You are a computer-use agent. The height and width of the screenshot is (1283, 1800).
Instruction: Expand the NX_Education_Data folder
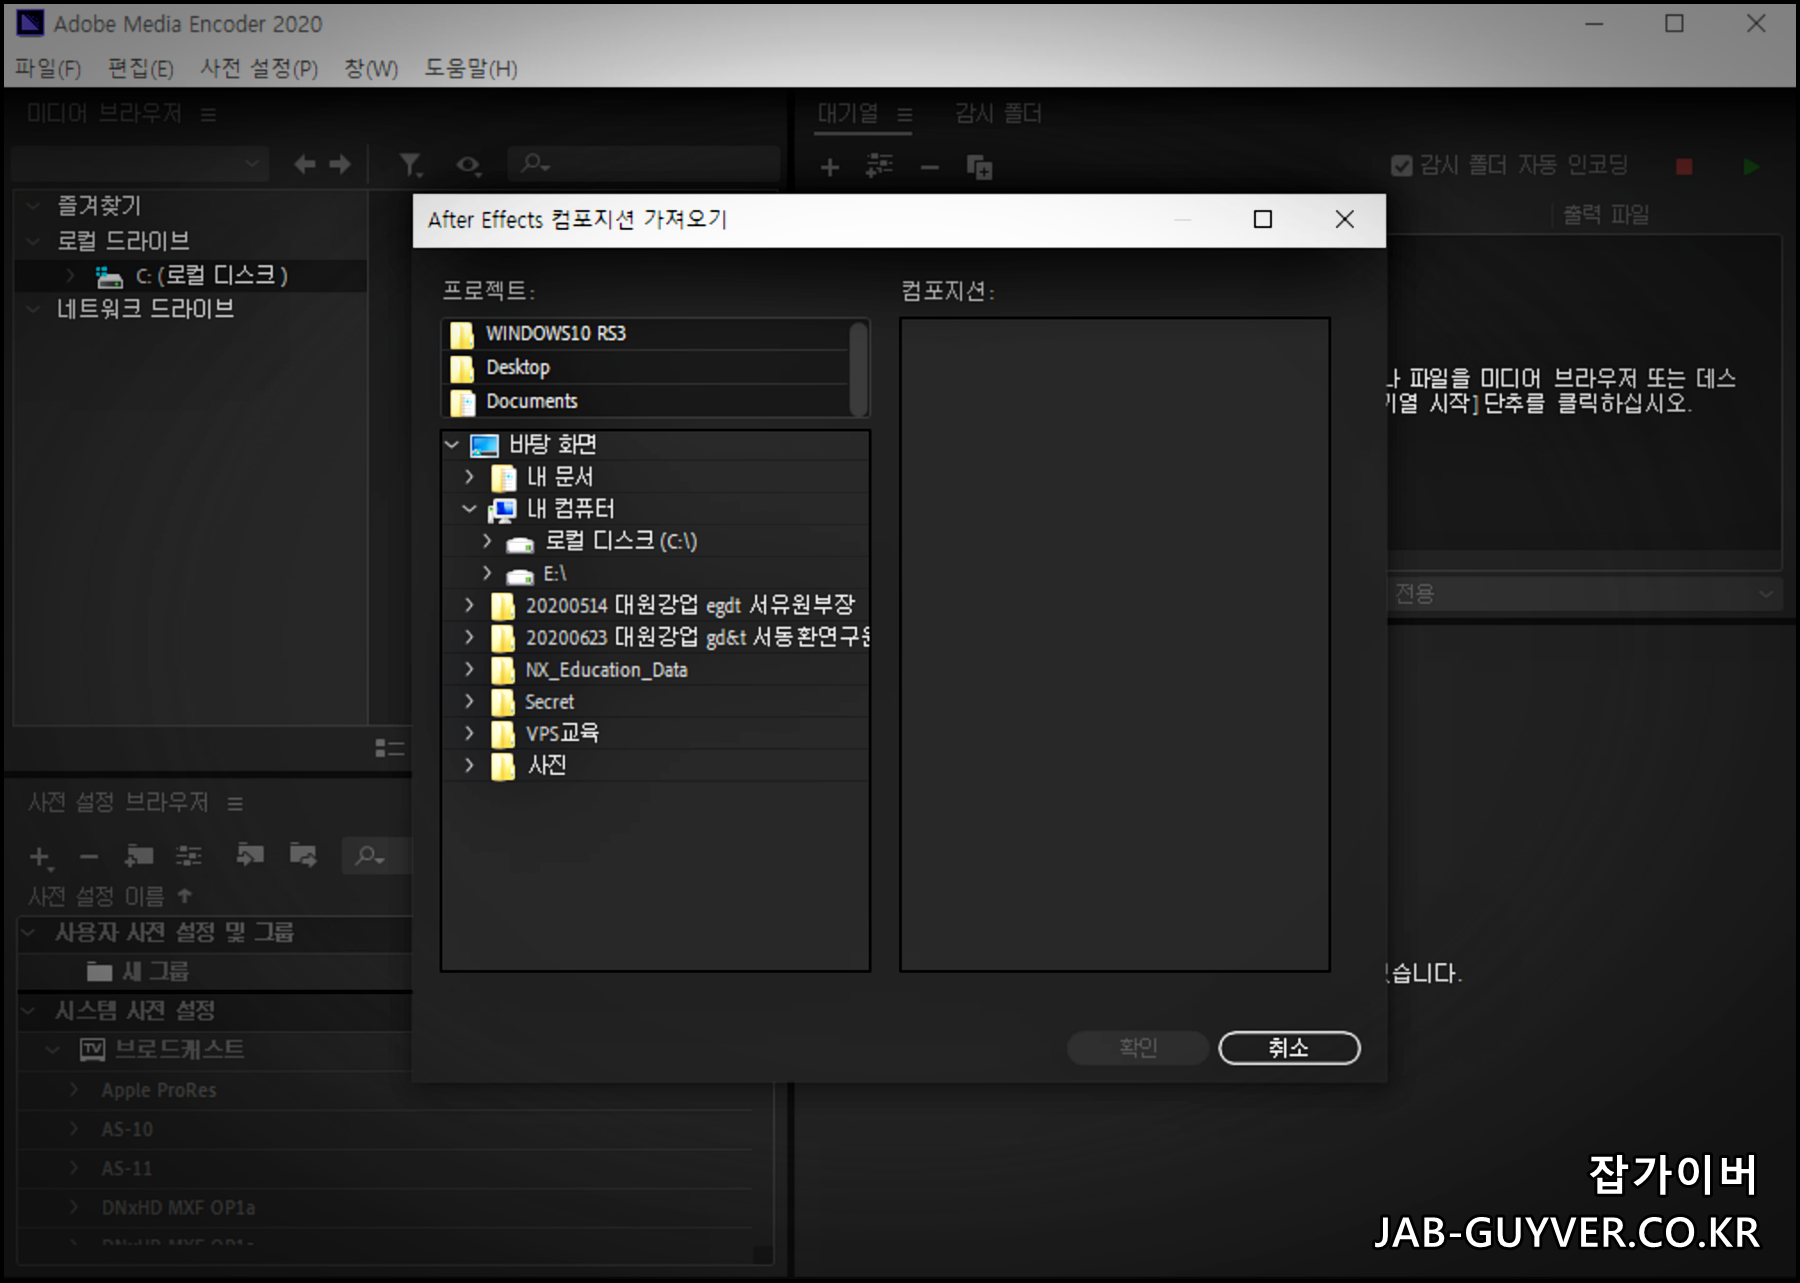pos(469,669)
